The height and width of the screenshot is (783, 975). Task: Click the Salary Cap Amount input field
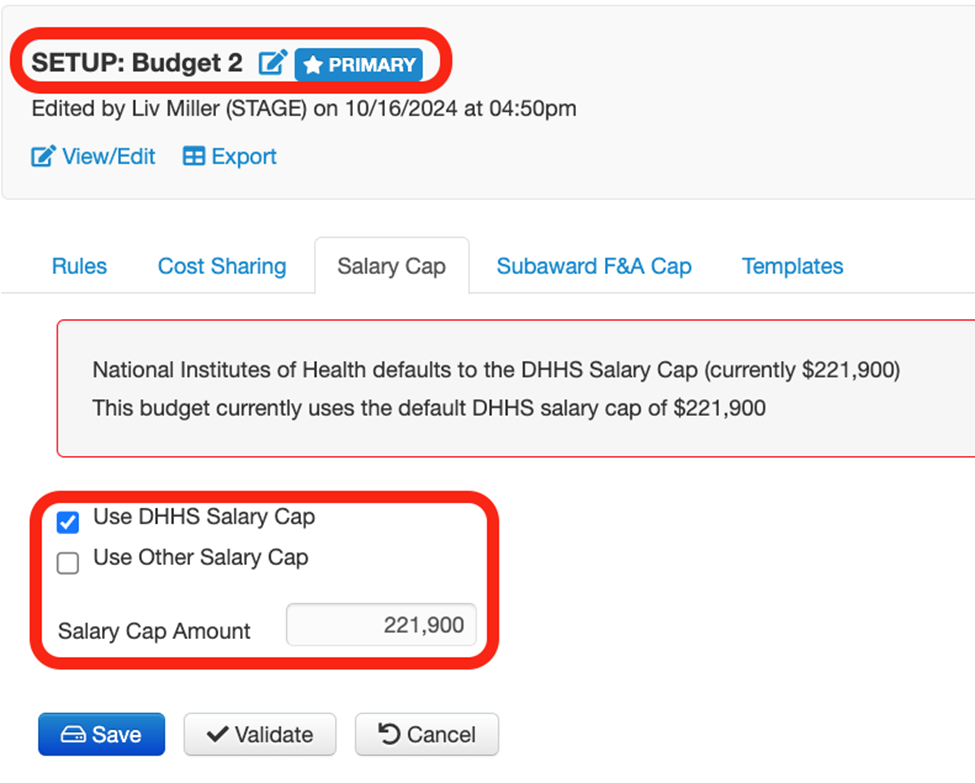point(381,626)
